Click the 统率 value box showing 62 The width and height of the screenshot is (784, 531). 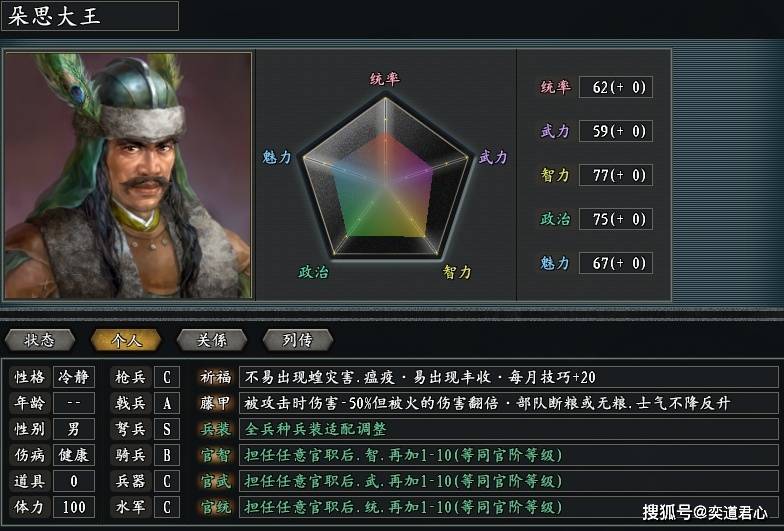(616, 87)
